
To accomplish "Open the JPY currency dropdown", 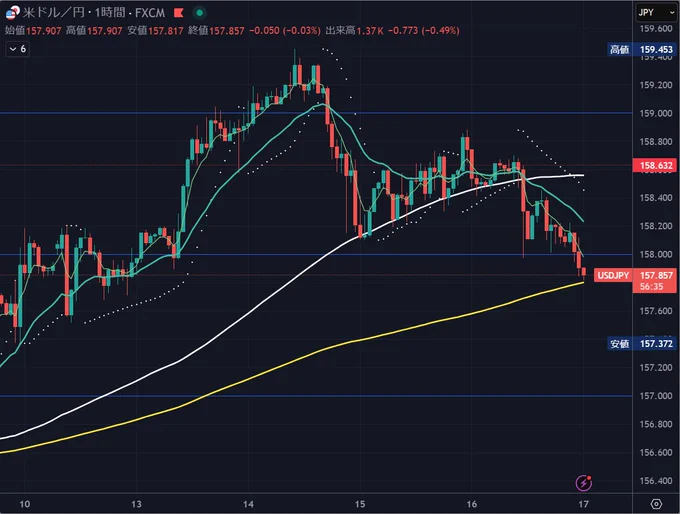I will (656, 12).
